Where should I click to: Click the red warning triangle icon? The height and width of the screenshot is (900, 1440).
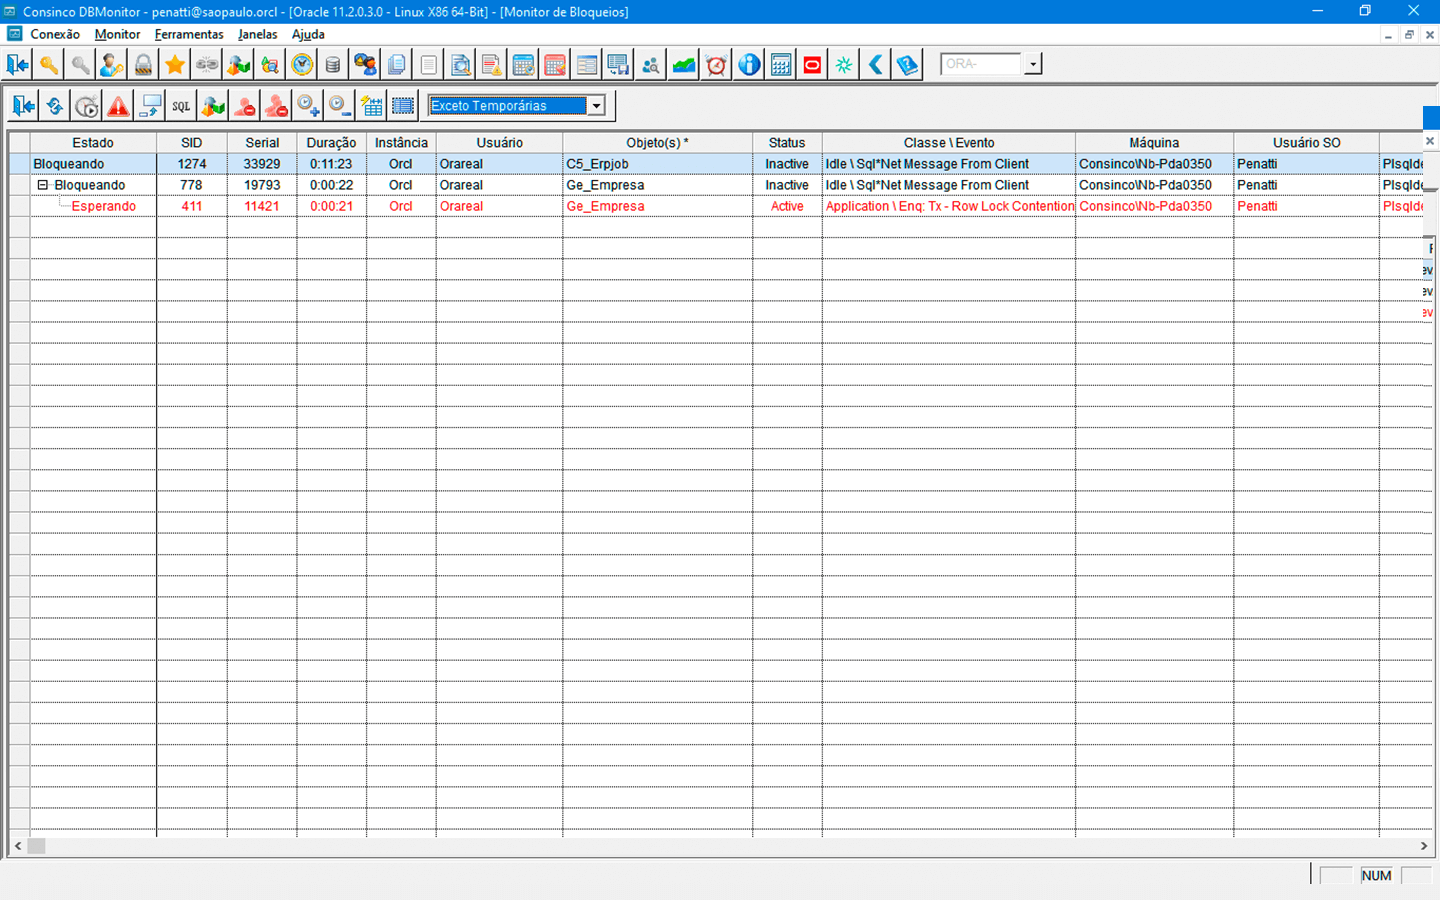coord(118,106)
